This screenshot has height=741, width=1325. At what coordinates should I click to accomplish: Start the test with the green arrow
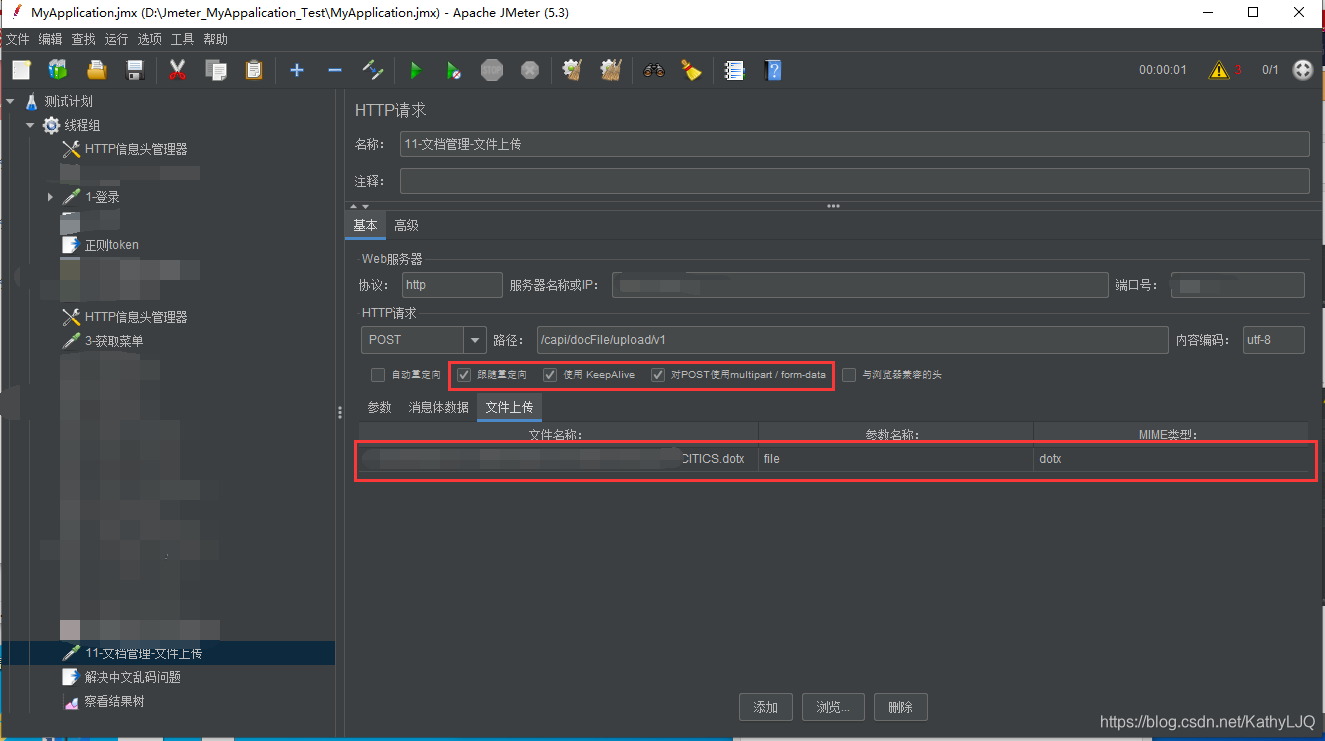point(416,70)
